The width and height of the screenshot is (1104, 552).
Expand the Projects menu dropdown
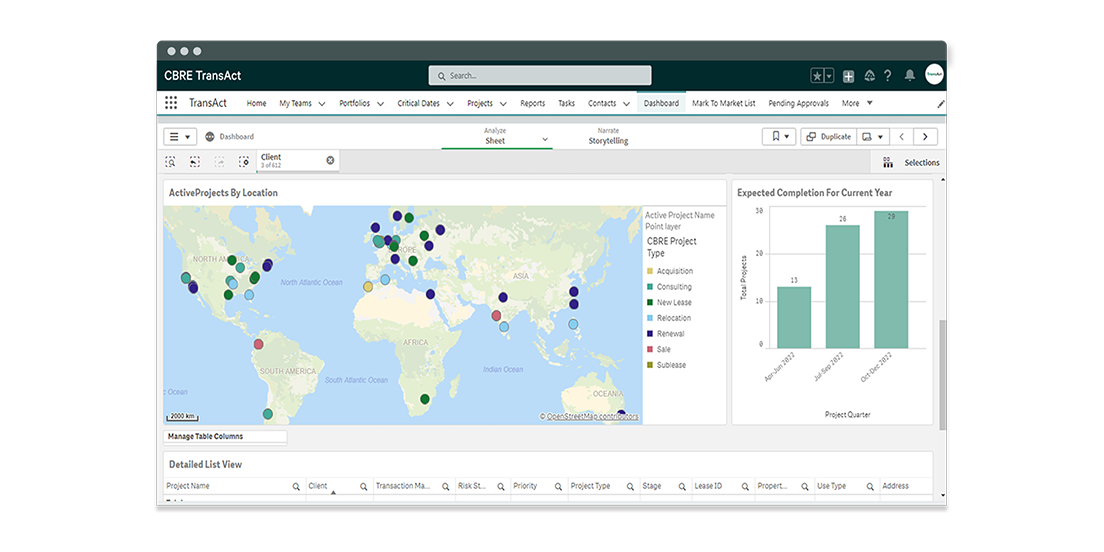click(502, 104)
